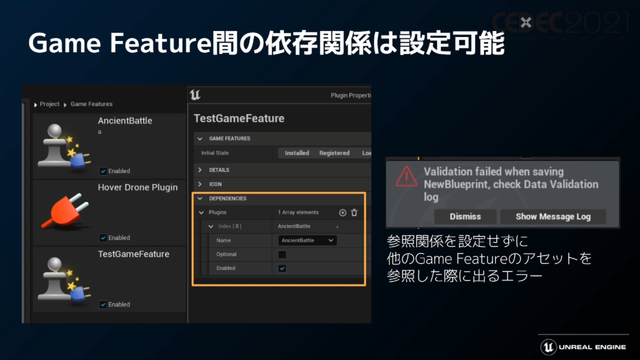Check the Optional dependency checkbox
The height and width of the screenshot is (360, 640).
282,254
